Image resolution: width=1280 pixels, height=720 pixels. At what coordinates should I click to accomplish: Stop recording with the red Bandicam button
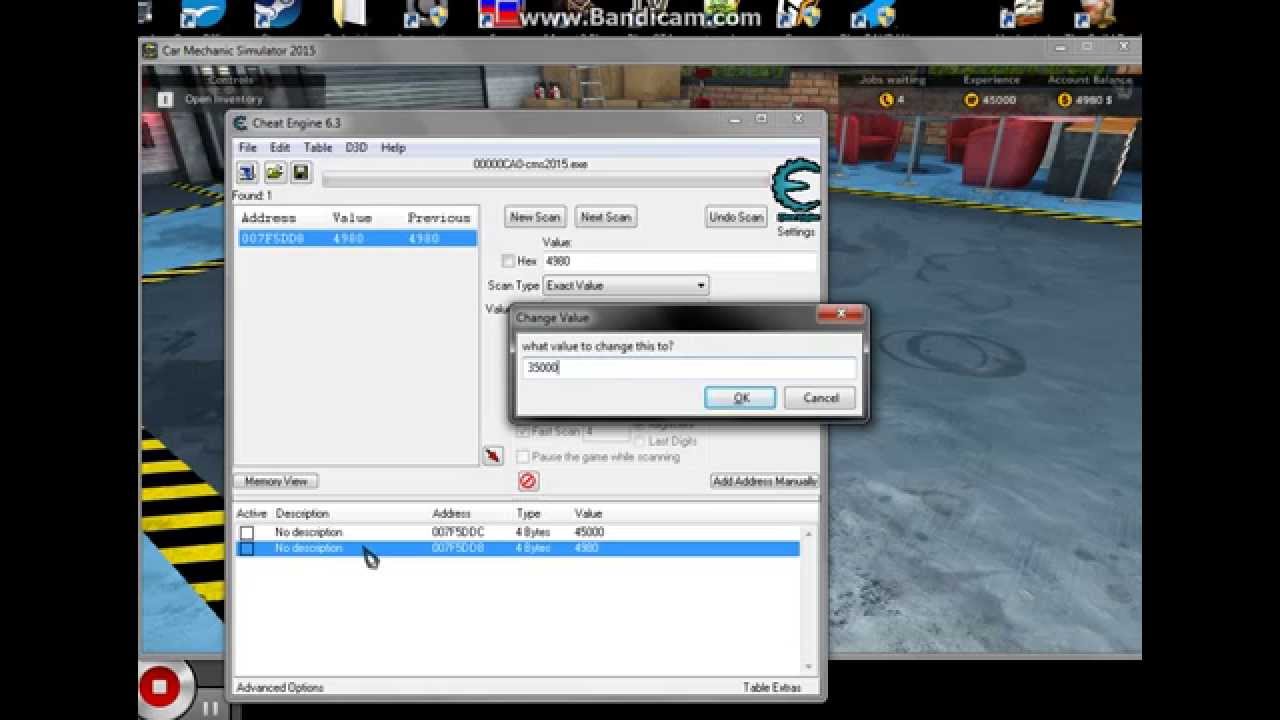click(159, 687)
